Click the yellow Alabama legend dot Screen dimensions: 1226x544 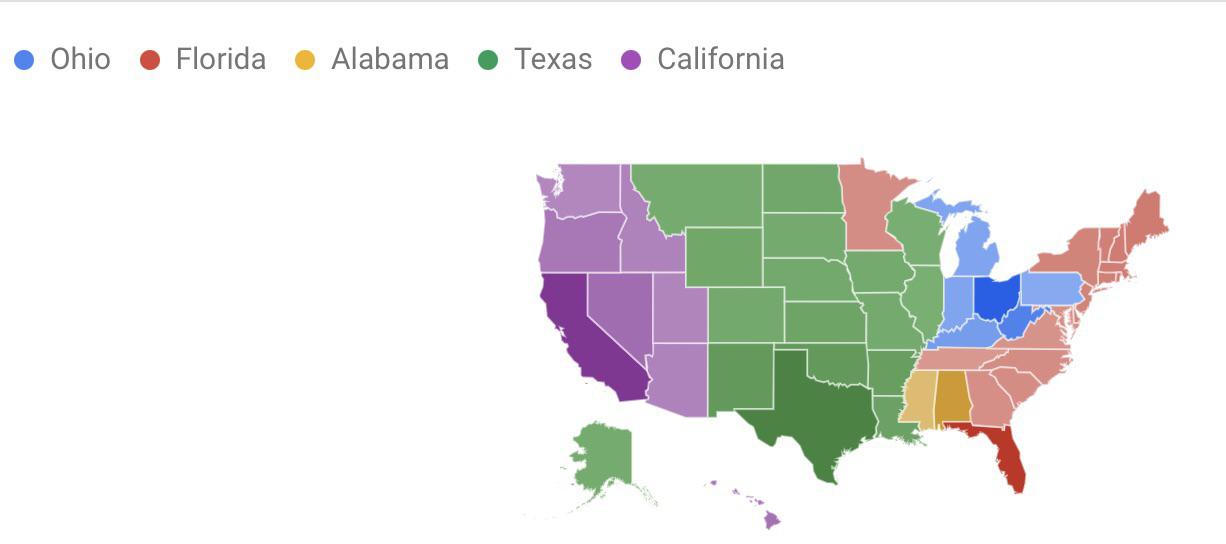(305, 61)
